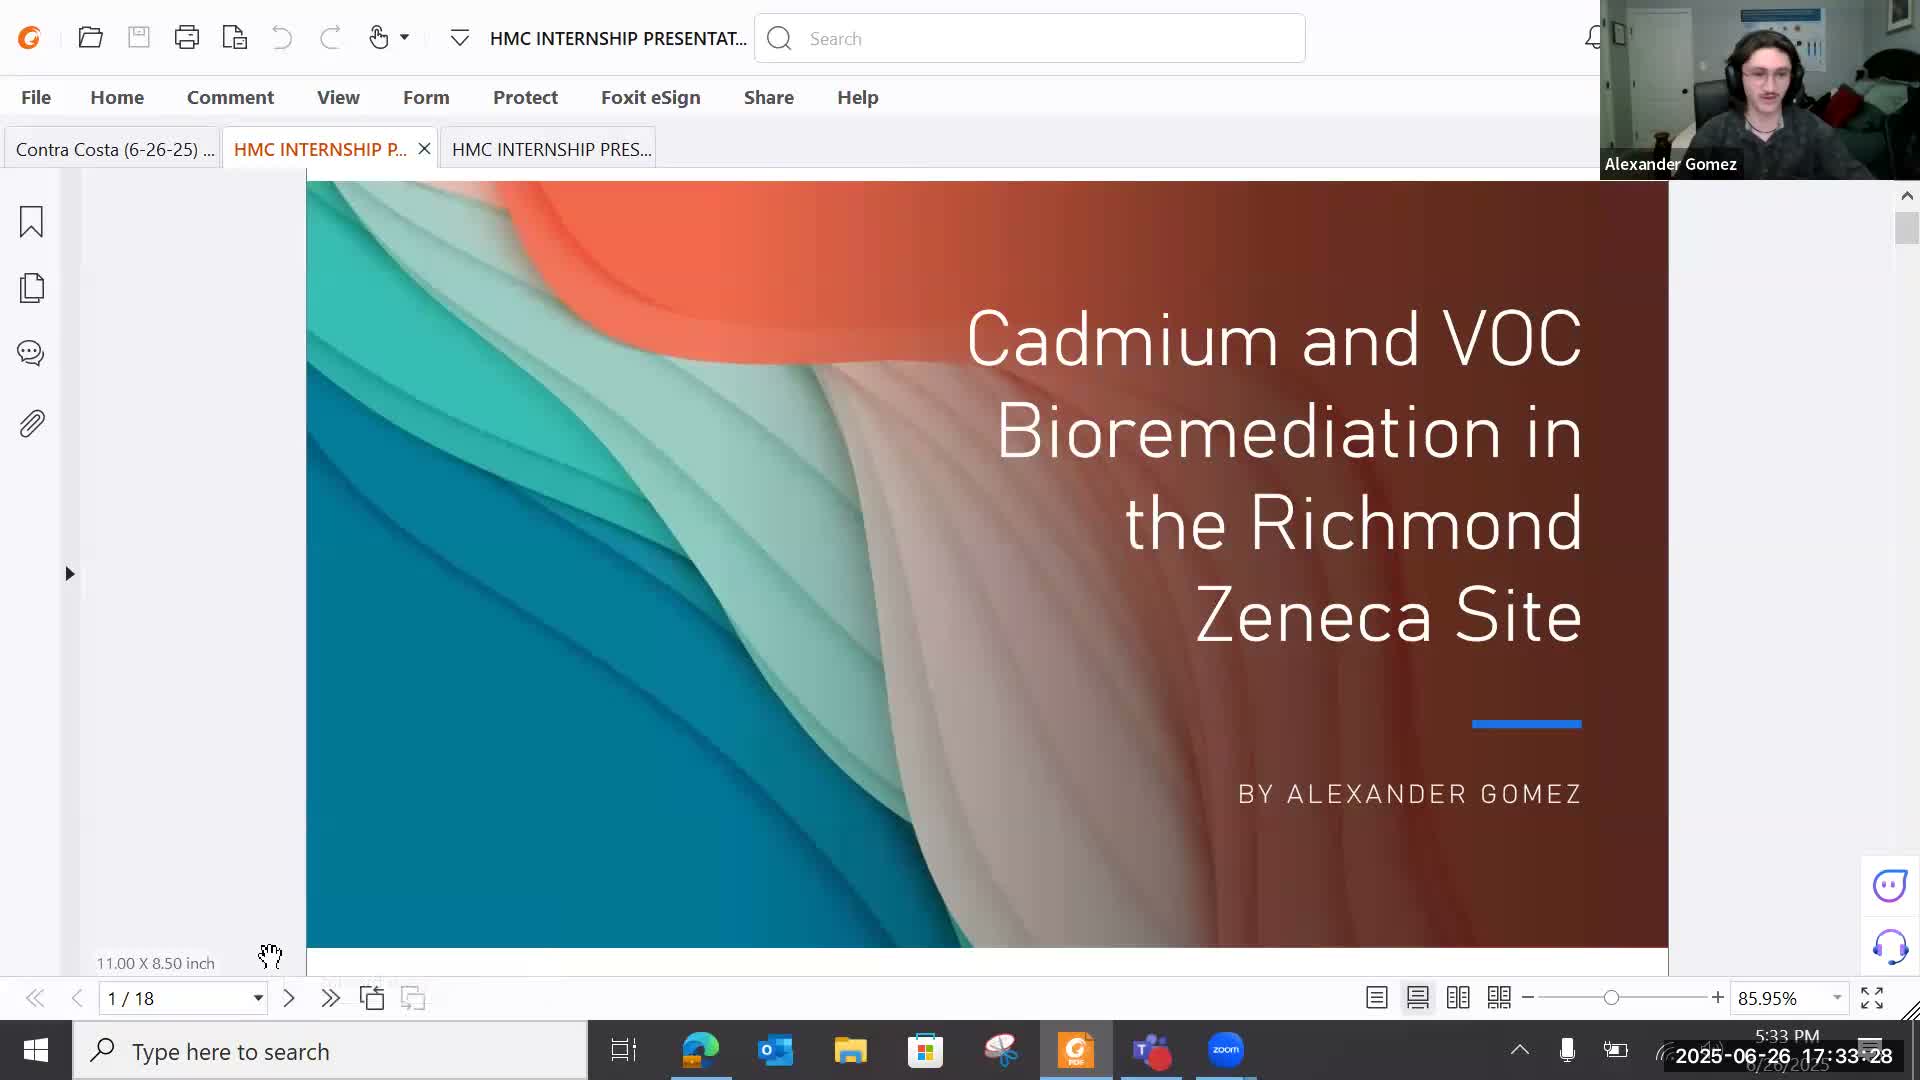Open the Pages thumbnail panel
Viewport: 1920px width, 1080px height.
(x=31, y=288)
